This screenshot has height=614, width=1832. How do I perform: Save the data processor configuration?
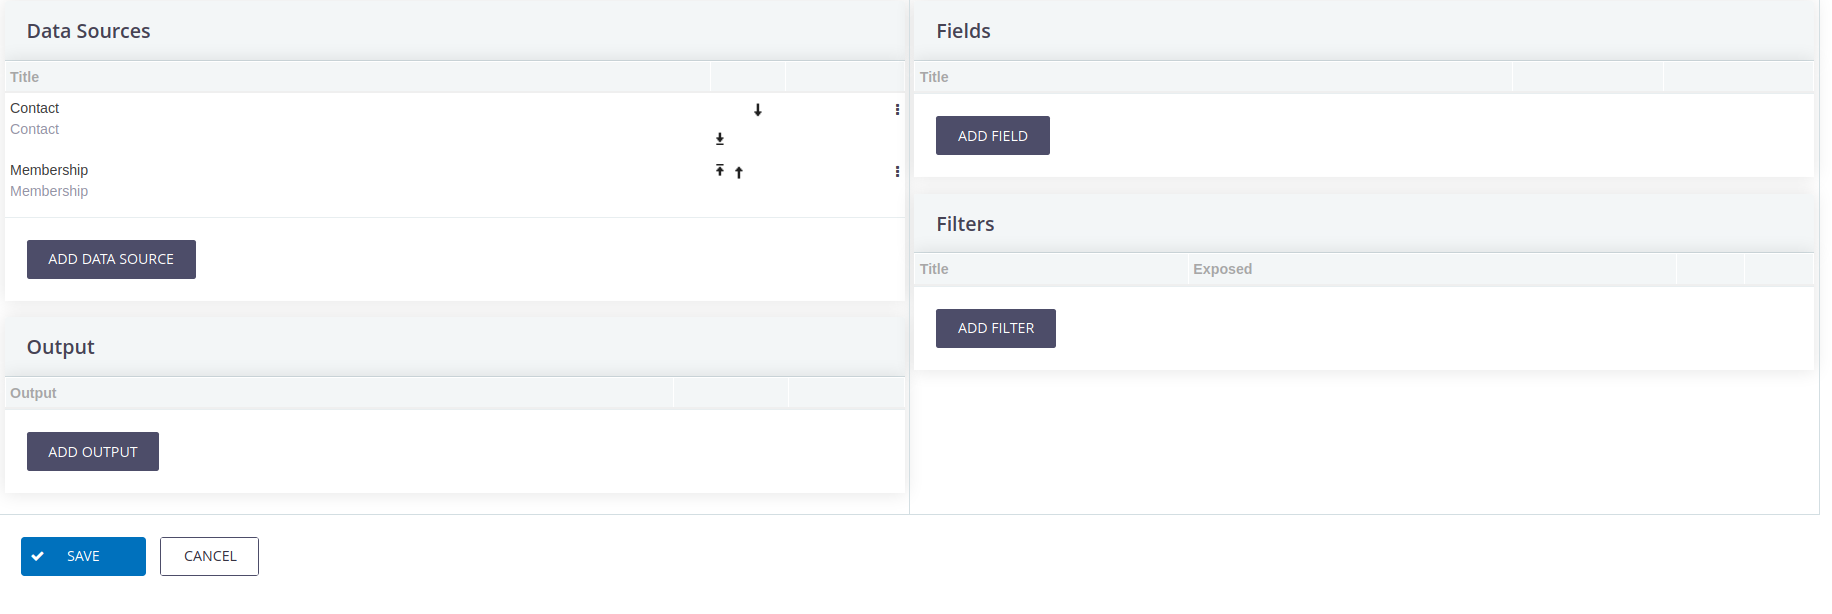click(83, 556)
